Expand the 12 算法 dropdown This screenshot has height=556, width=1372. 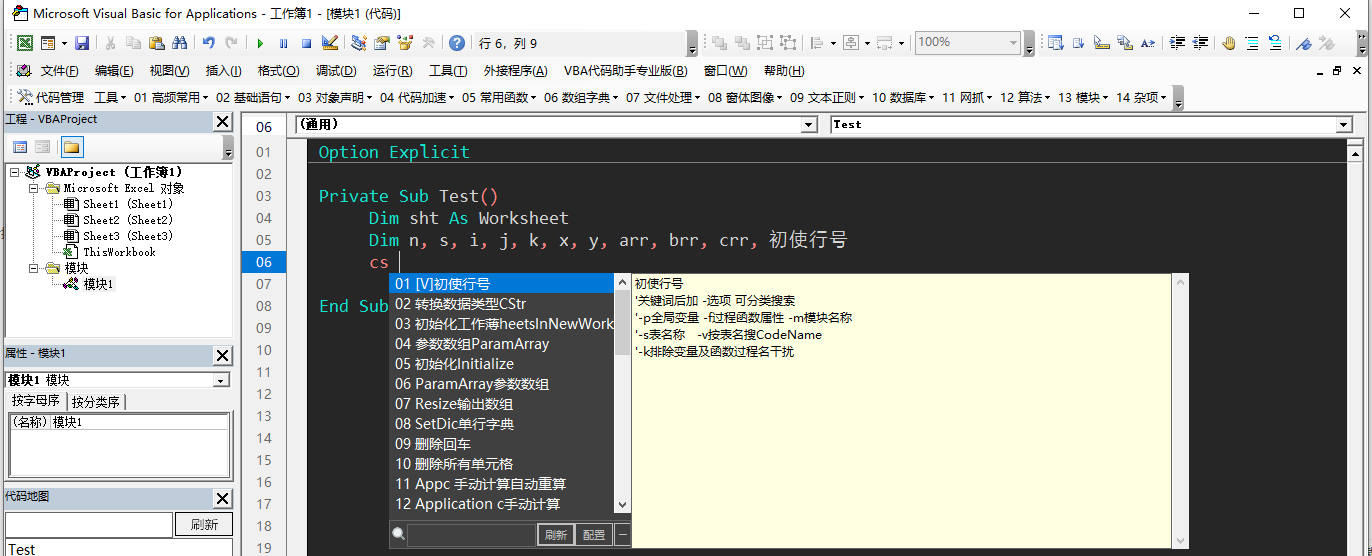click(x=1026, y=97)
